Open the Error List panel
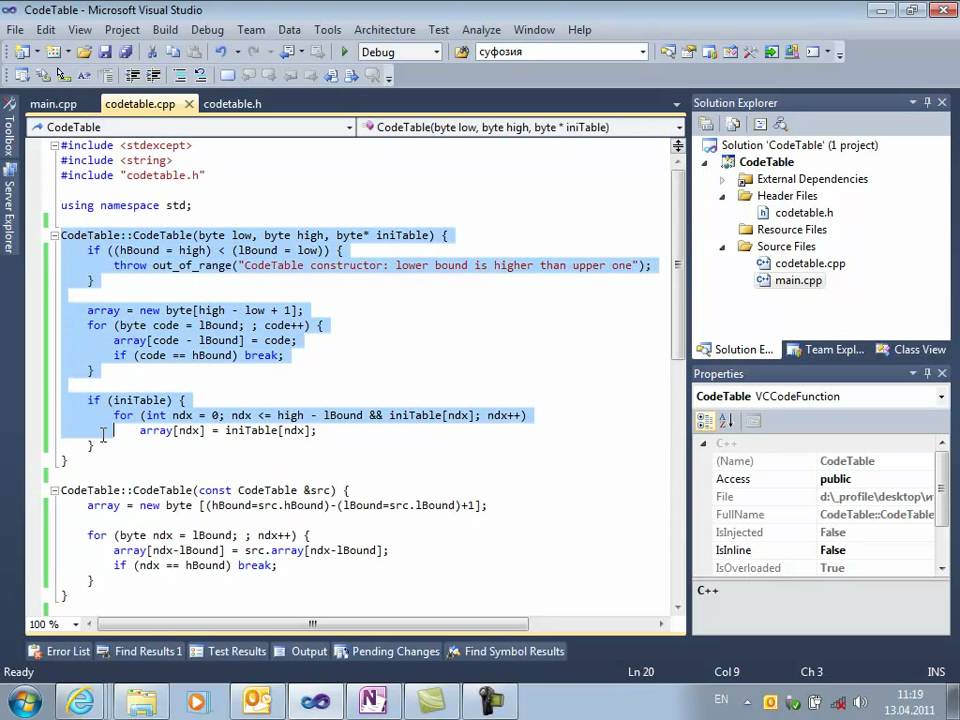Screen dimensions: 960x720 point(60,651)
